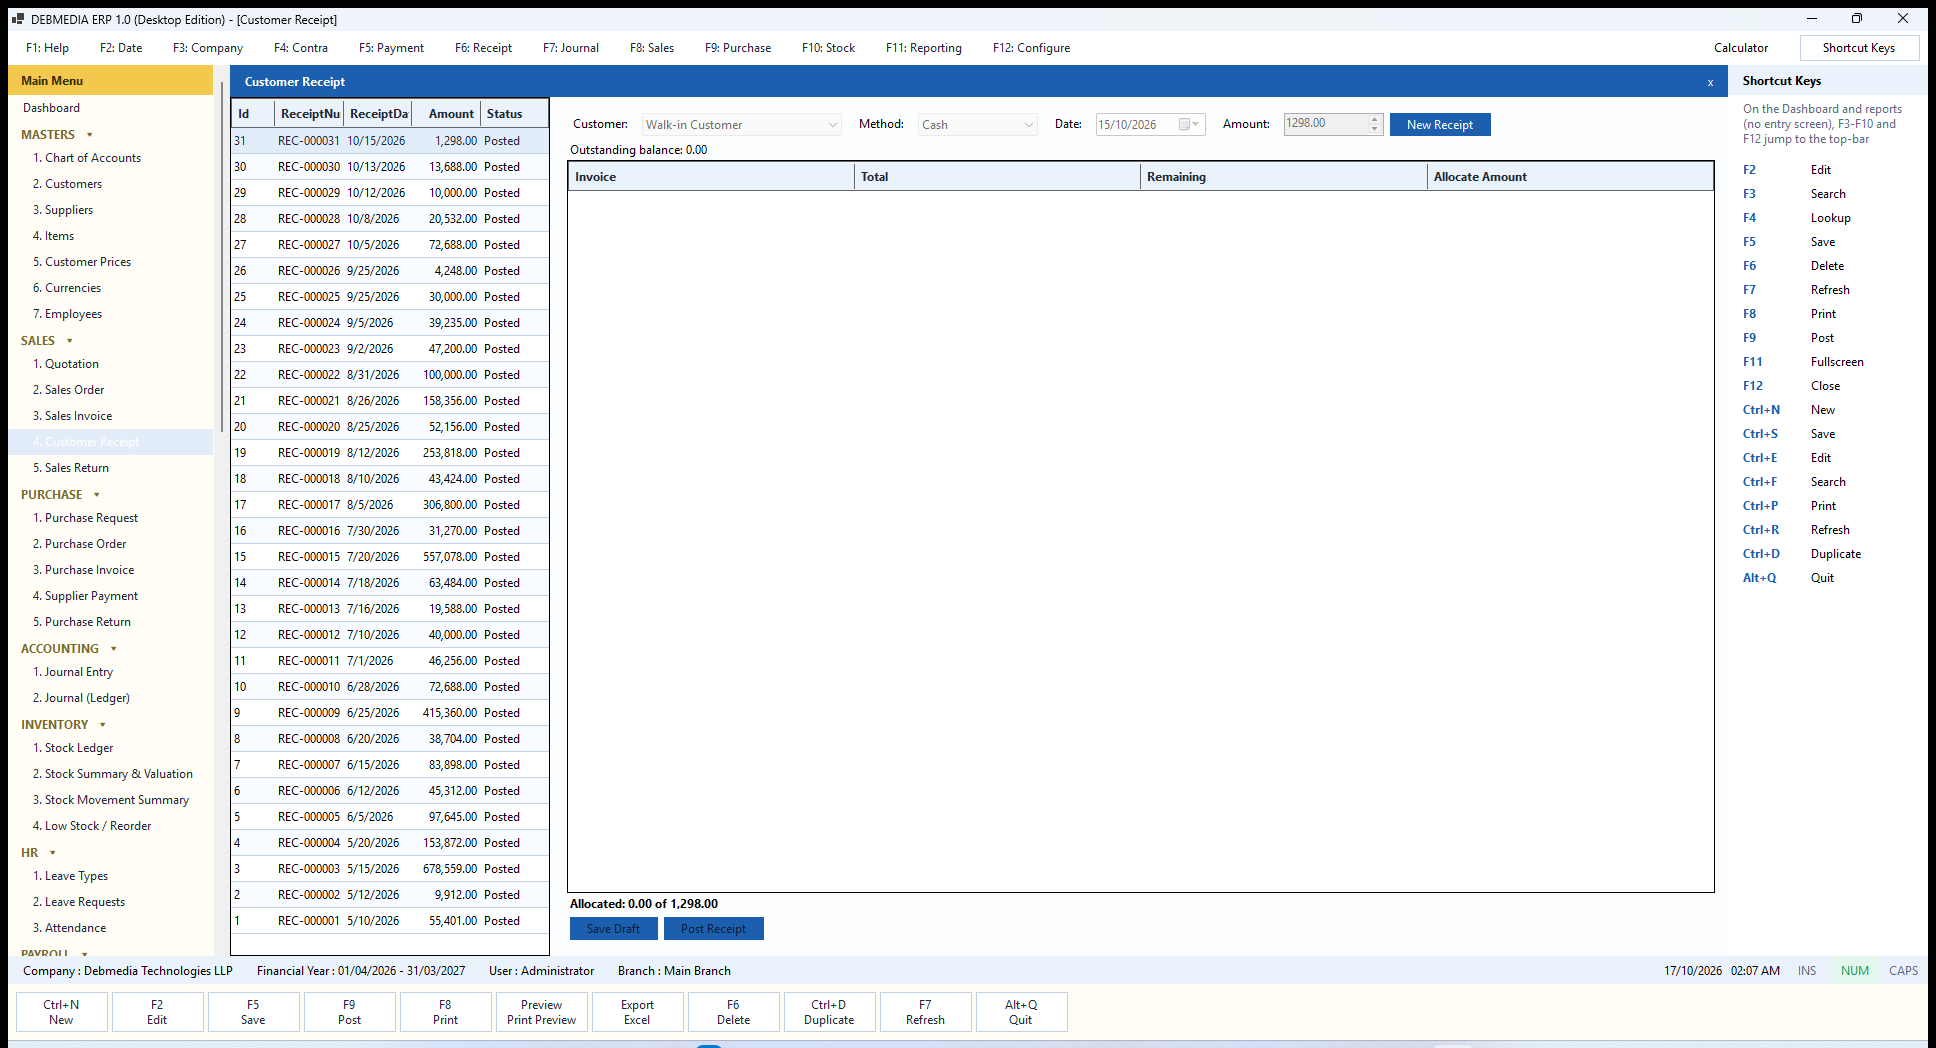Image resolution: width=1936 pixels, height=1048 pixels.
Task: Click Post Receipt button
Action: point(713,929)
